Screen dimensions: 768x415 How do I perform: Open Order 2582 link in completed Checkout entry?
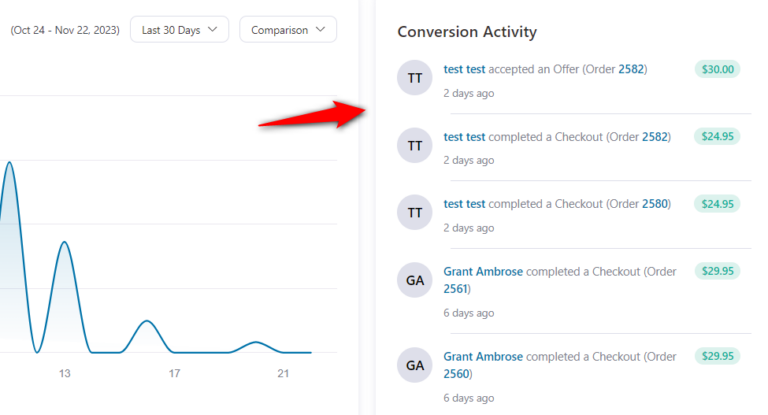(x=654, y=136)
